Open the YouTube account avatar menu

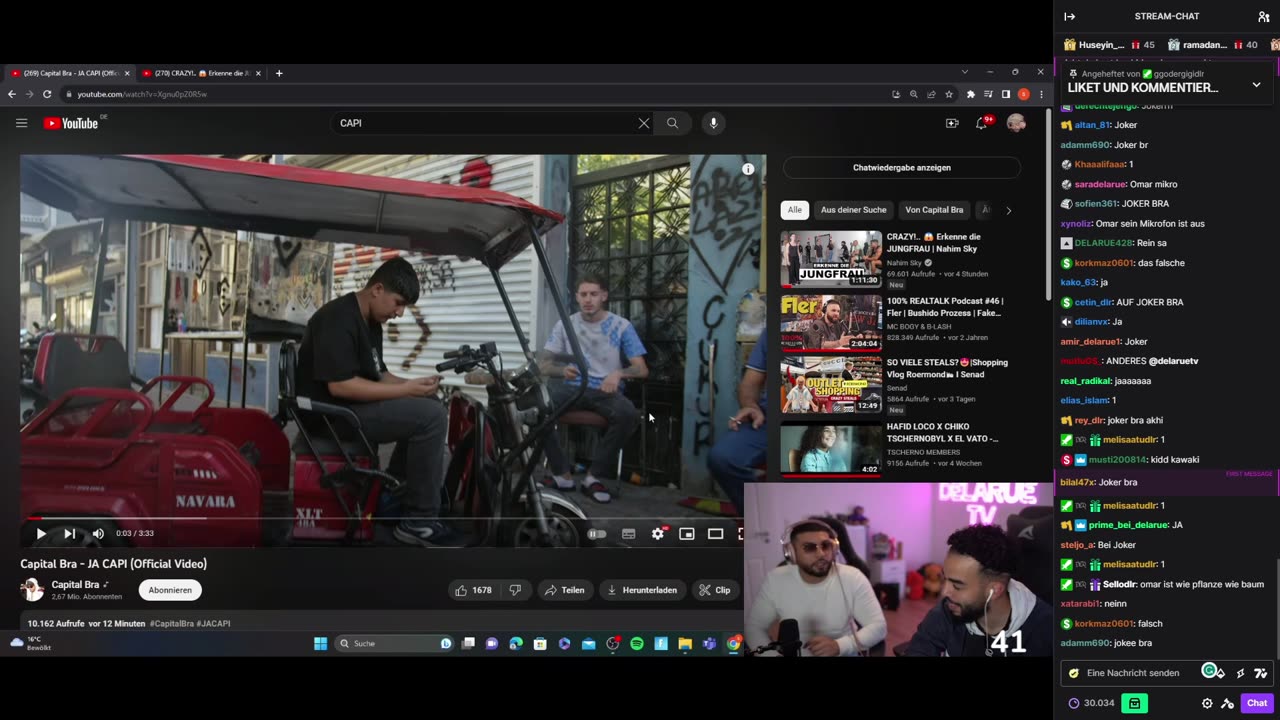[x=1016, y=123]
